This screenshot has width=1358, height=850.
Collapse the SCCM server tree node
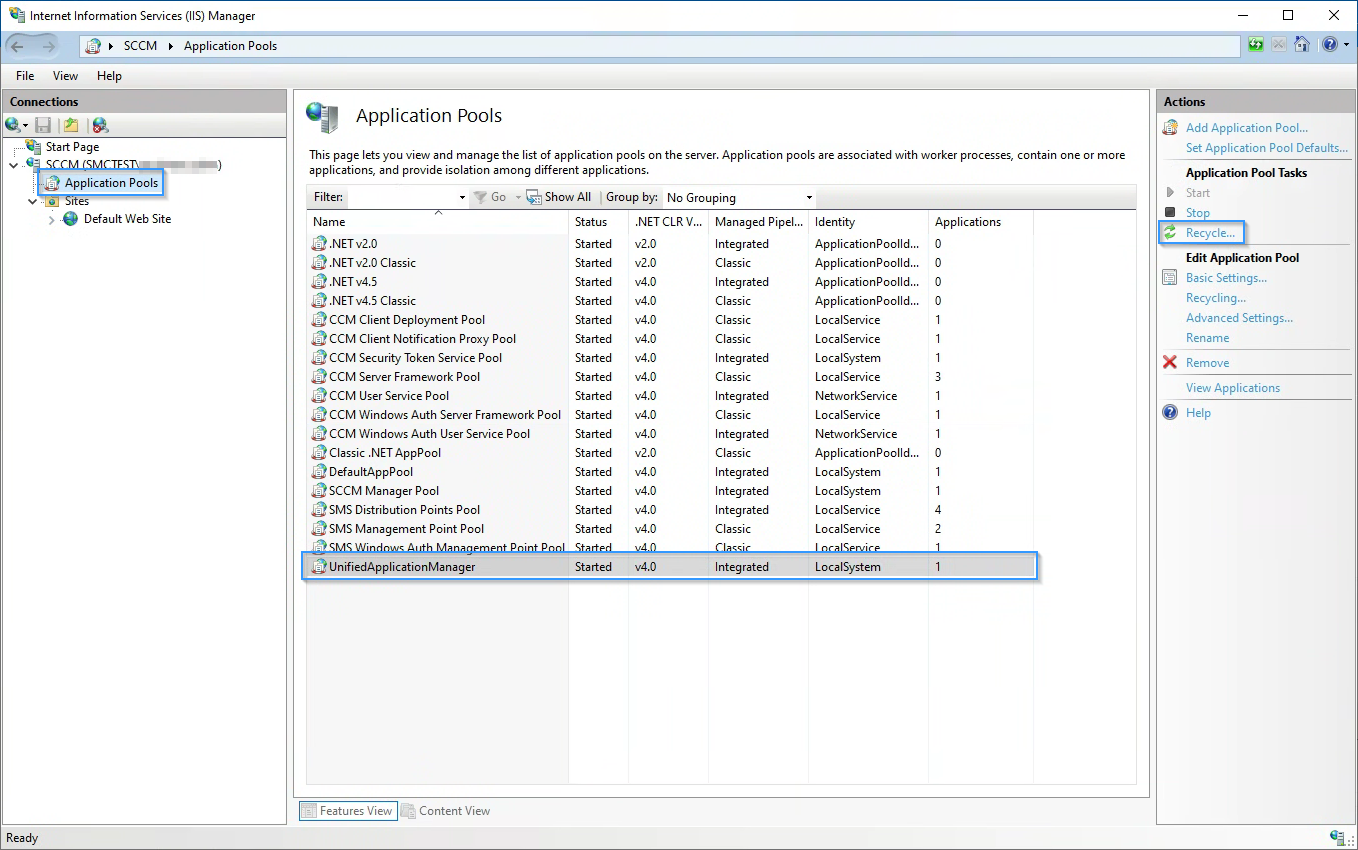click(x=14, y=165)
